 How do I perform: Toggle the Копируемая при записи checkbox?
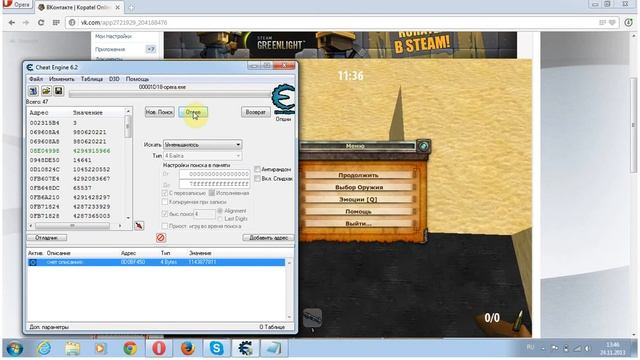pyautogui.click(x=165, y=202)
